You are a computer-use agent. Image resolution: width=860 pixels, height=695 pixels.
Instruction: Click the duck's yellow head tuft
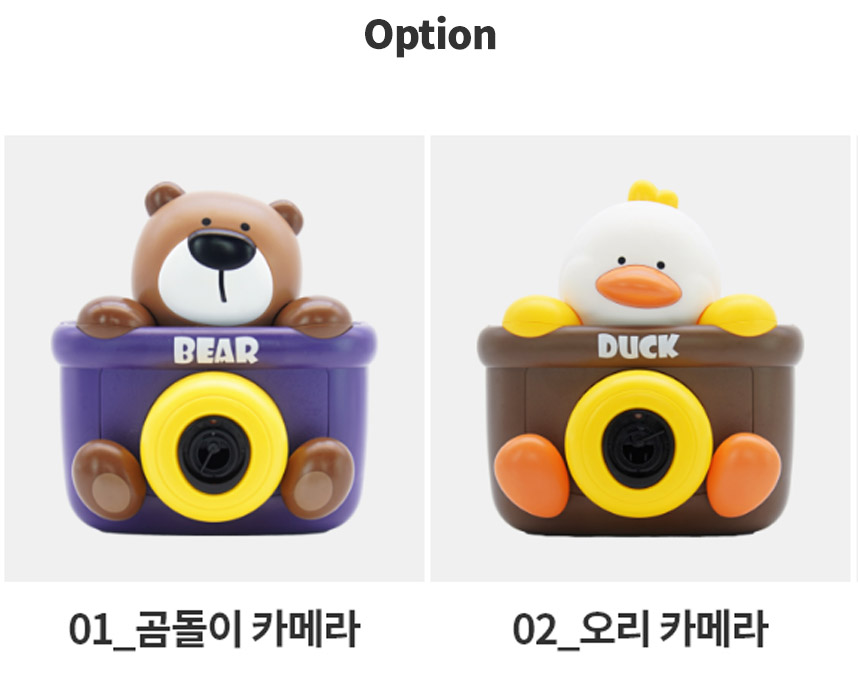[652, 192]
